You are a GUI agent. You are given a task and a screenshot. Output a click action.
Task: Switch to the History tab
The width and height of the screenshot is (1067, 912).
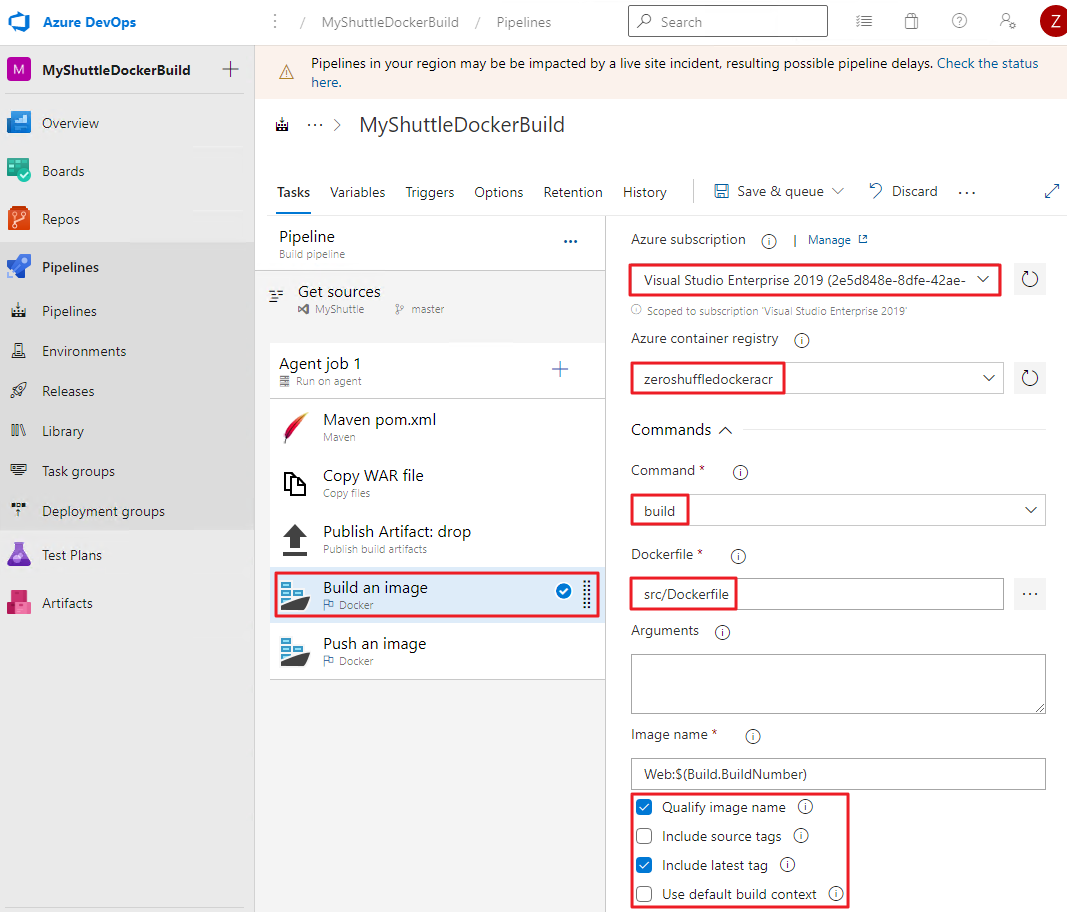[644, 193]
